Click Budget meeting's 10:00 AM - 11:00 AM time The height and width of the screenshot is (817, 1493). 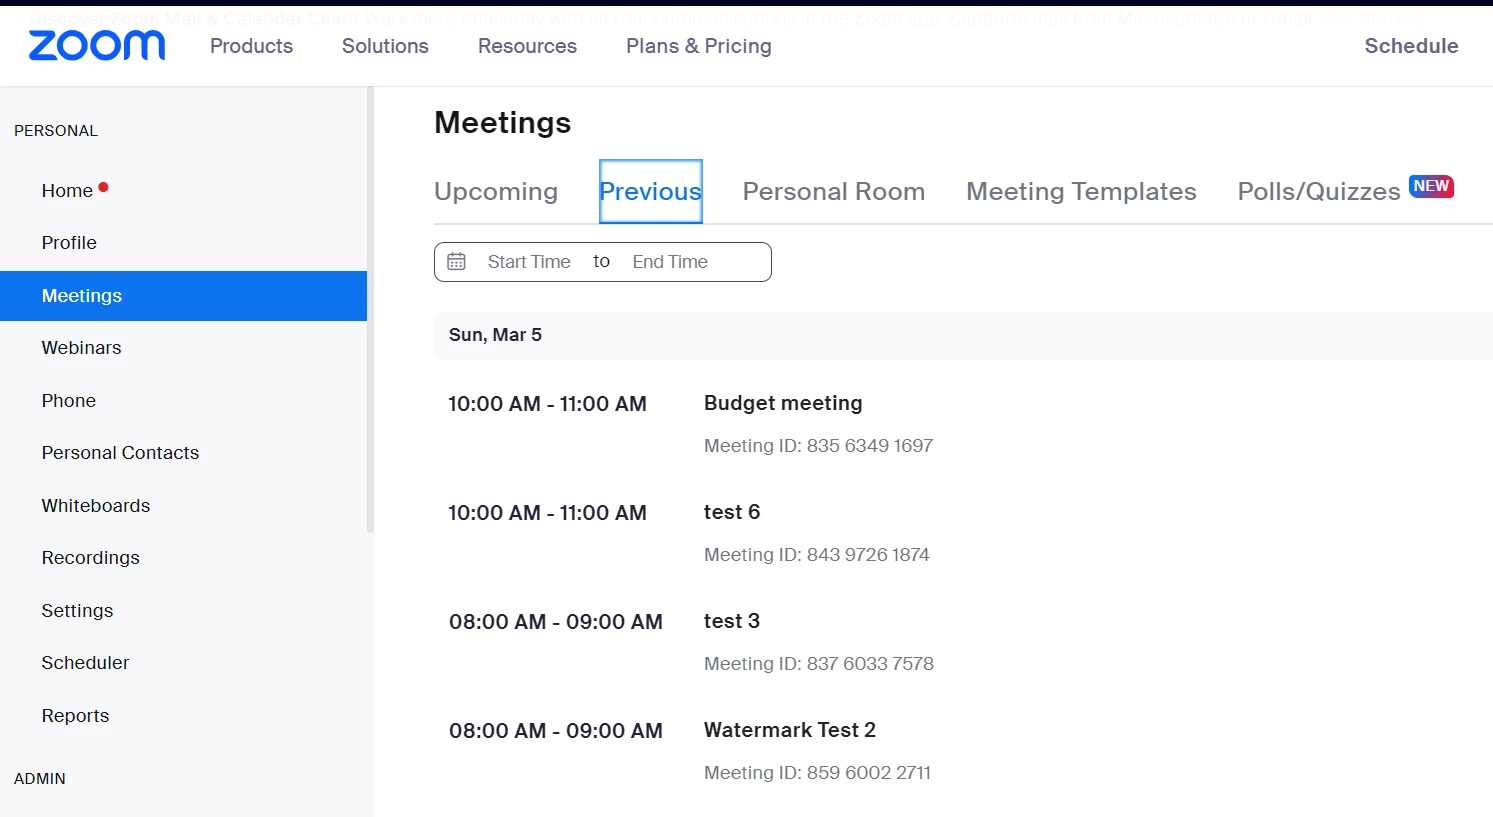pyautogui.click(x=547, y=404)
